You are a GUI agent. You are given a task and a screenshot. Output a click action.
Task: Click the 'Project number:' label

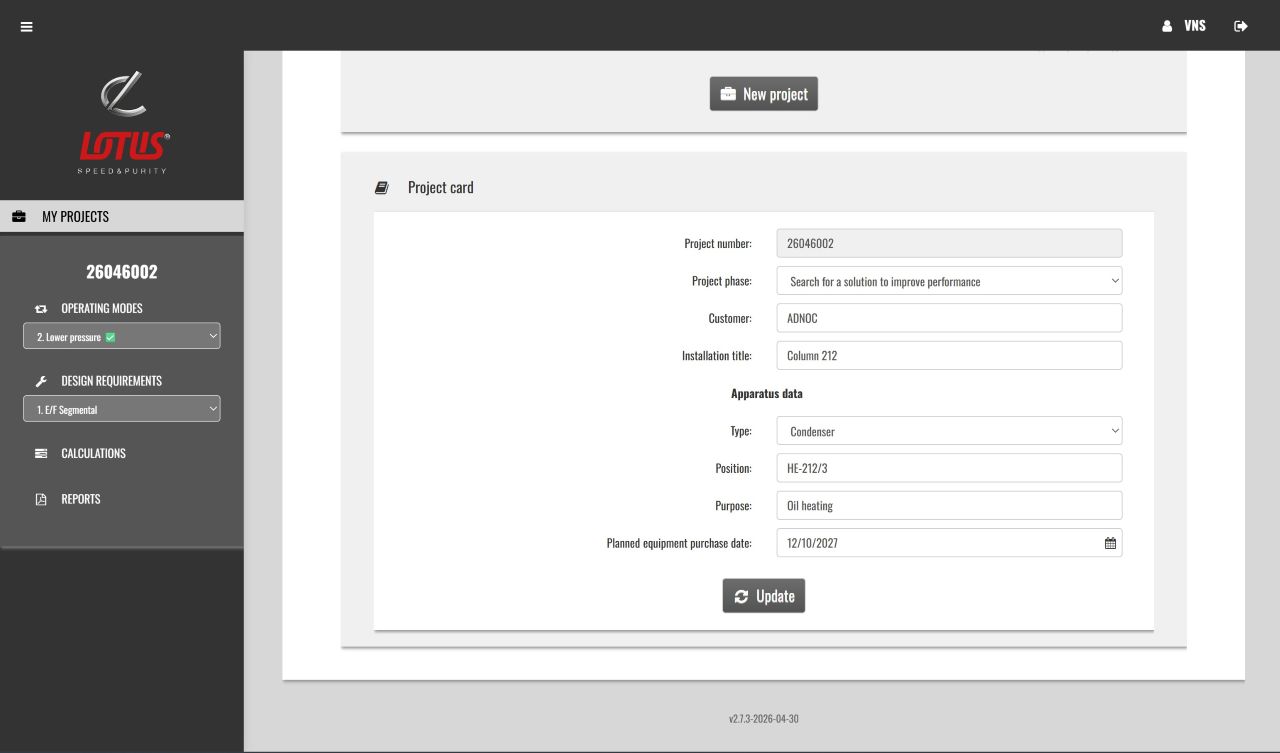click(718, 243)
